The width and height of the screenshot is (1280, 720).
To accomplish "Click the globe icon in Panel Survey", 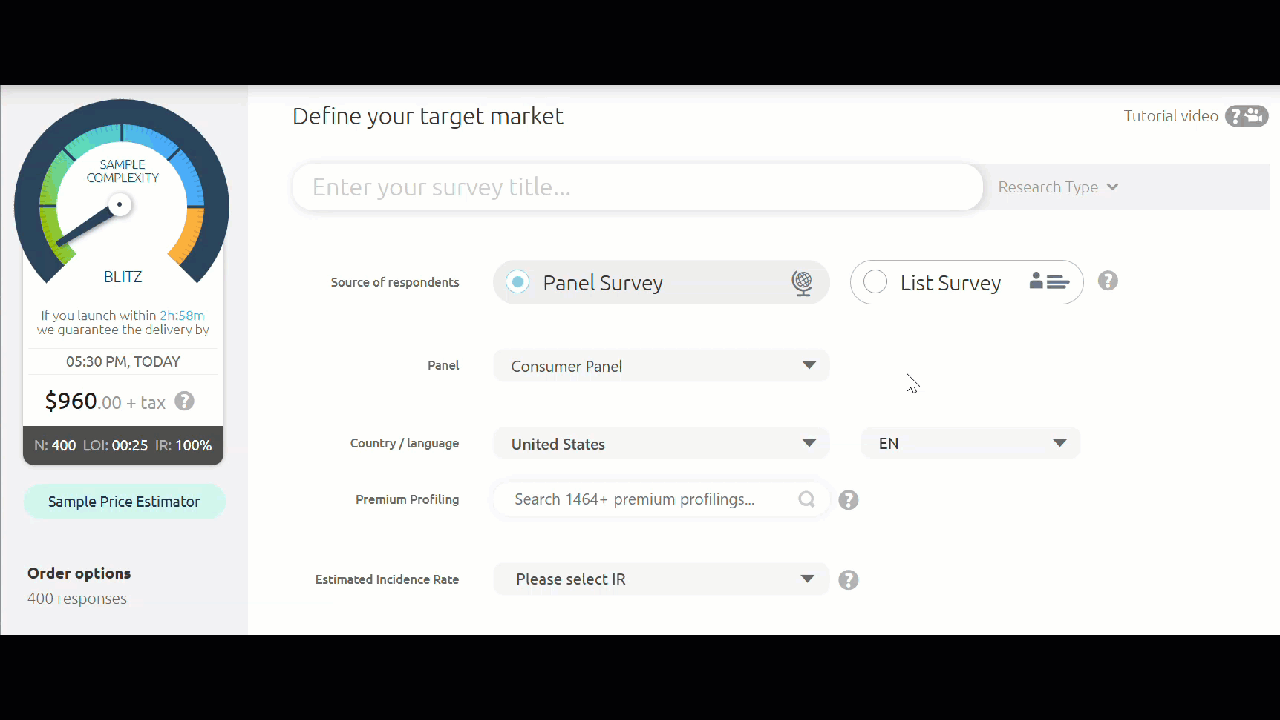I will tap(802, 283).
